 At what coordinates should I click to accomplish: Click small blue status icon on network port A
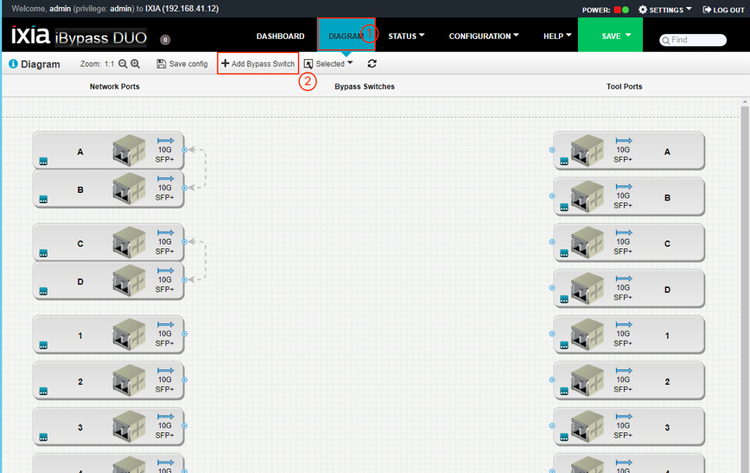(x=44, y=161)
